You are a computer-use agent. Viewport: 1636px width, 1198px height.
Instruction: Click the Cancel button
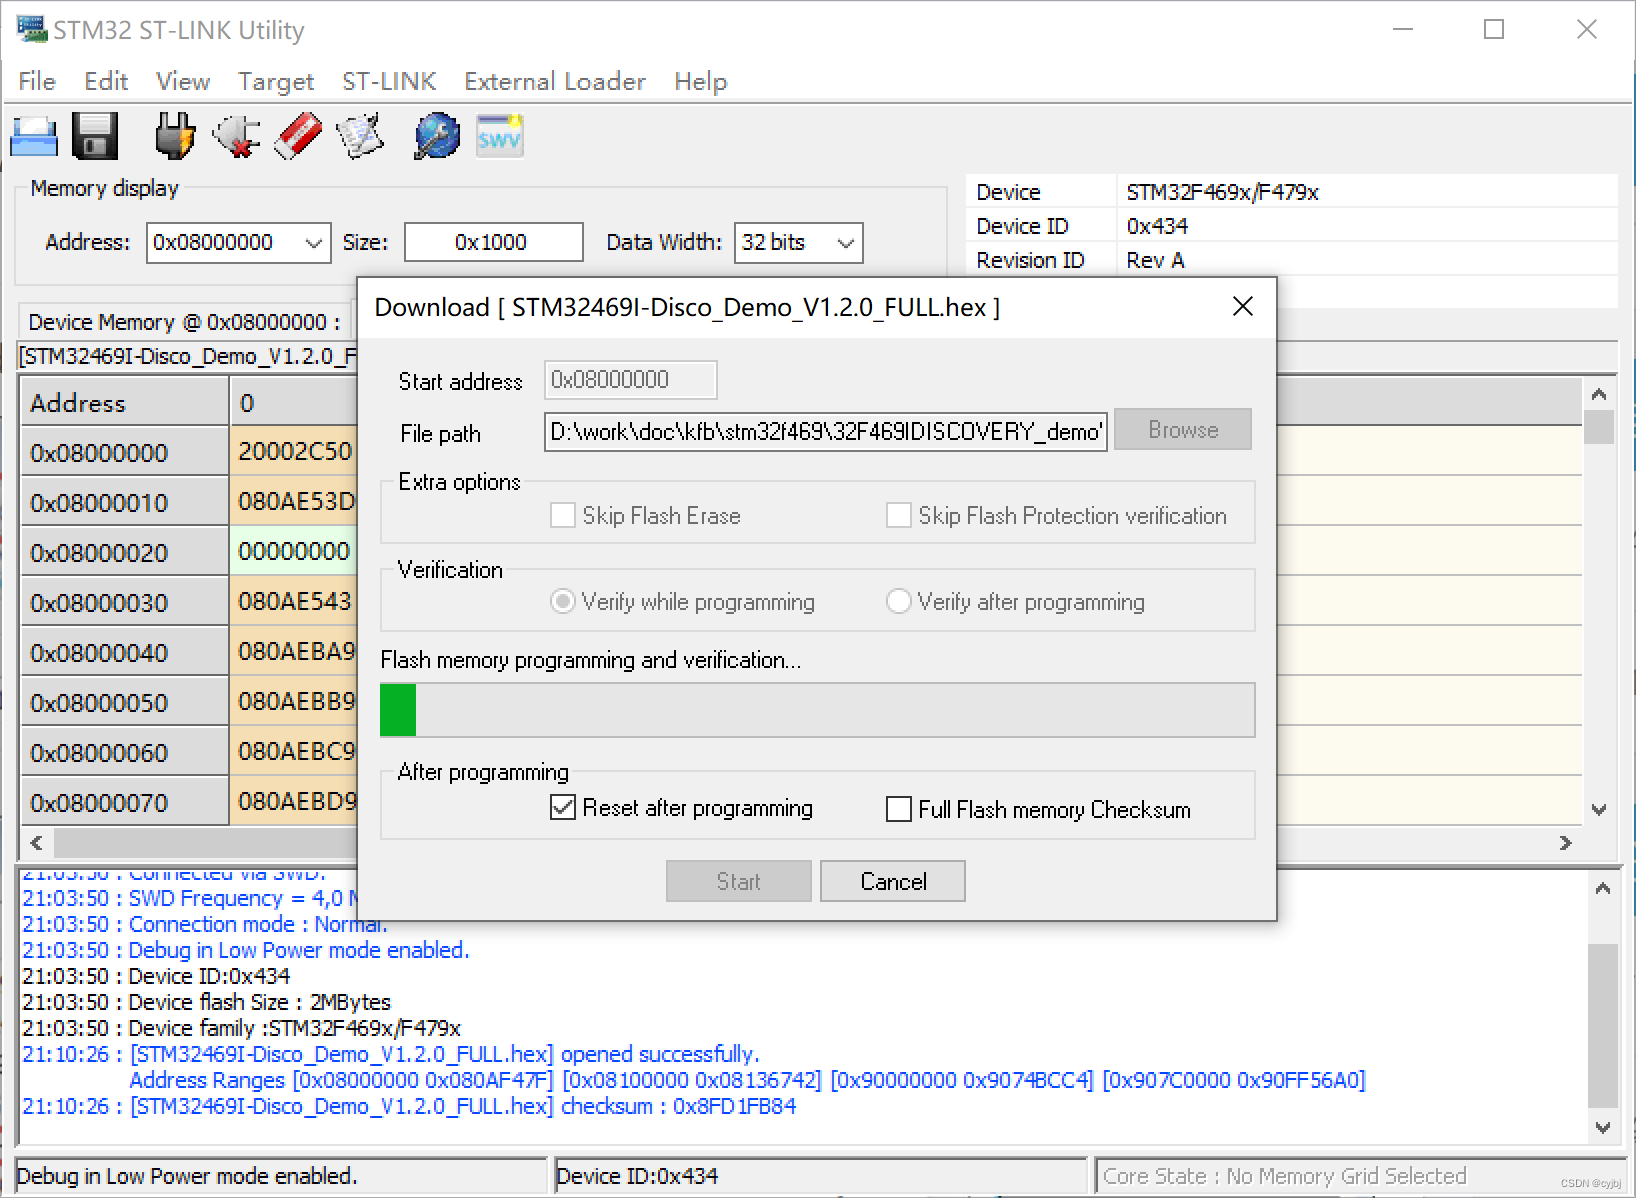(893, 881)
